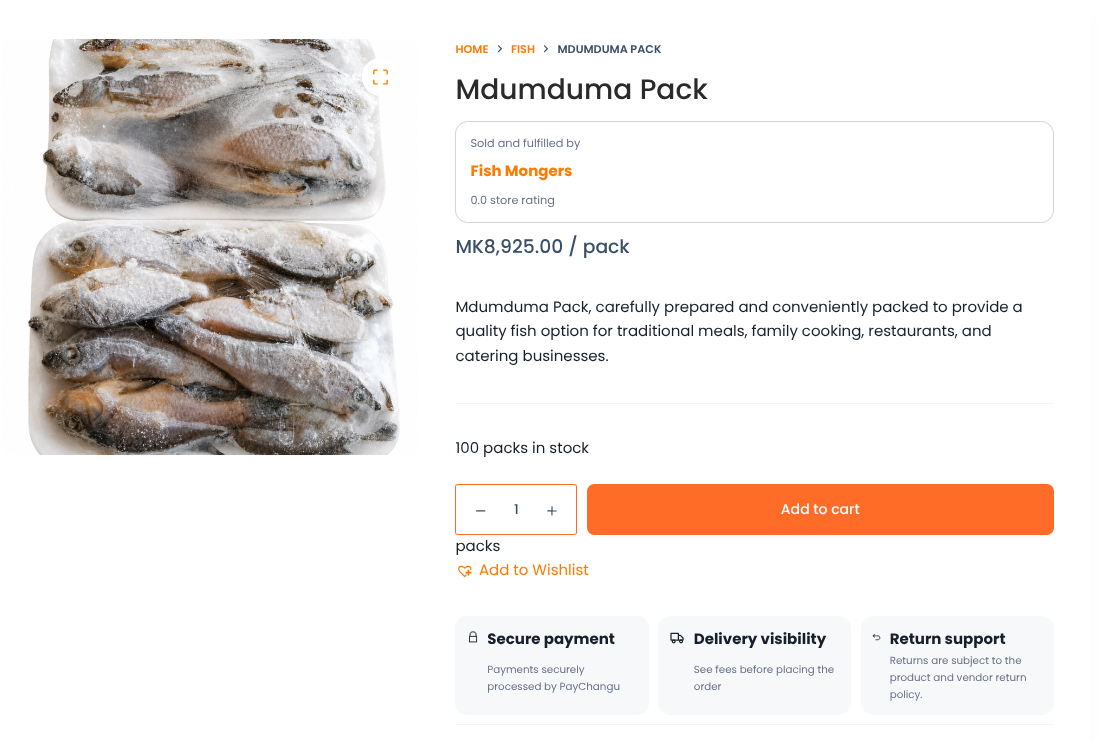Image resolution: width=1118 pixels, height=740 pixels.
Task: Open the Fish Mongers store page
Action: 521,171
